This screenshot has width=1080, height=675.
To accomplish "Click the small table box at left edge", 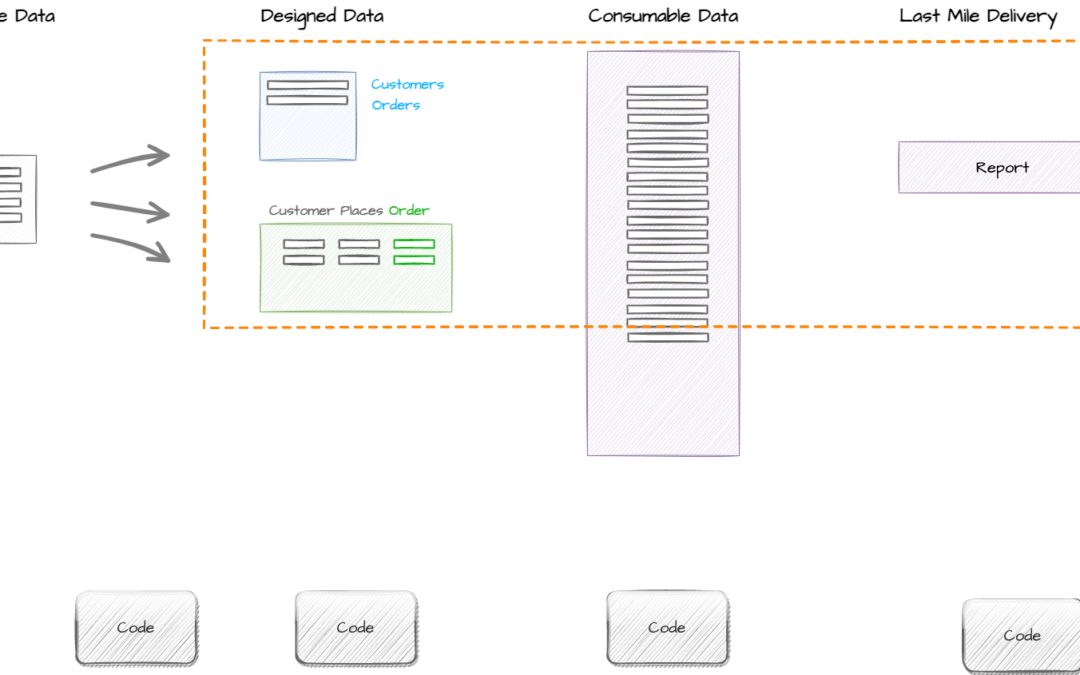I will point(17,199).
